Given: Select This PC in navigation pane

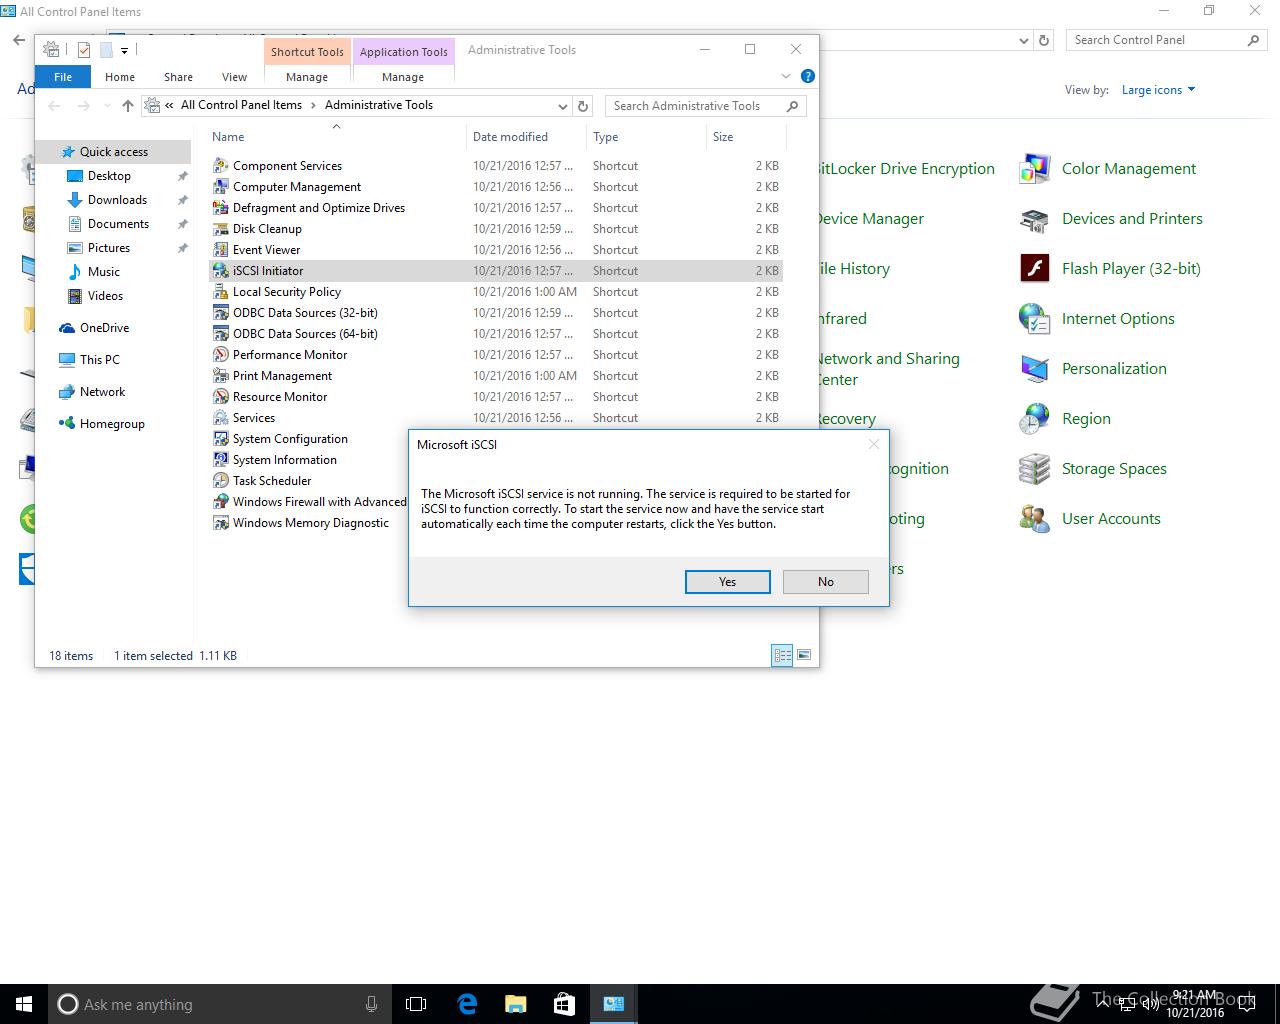Looking at the screenshot, I should click(99, 360).
